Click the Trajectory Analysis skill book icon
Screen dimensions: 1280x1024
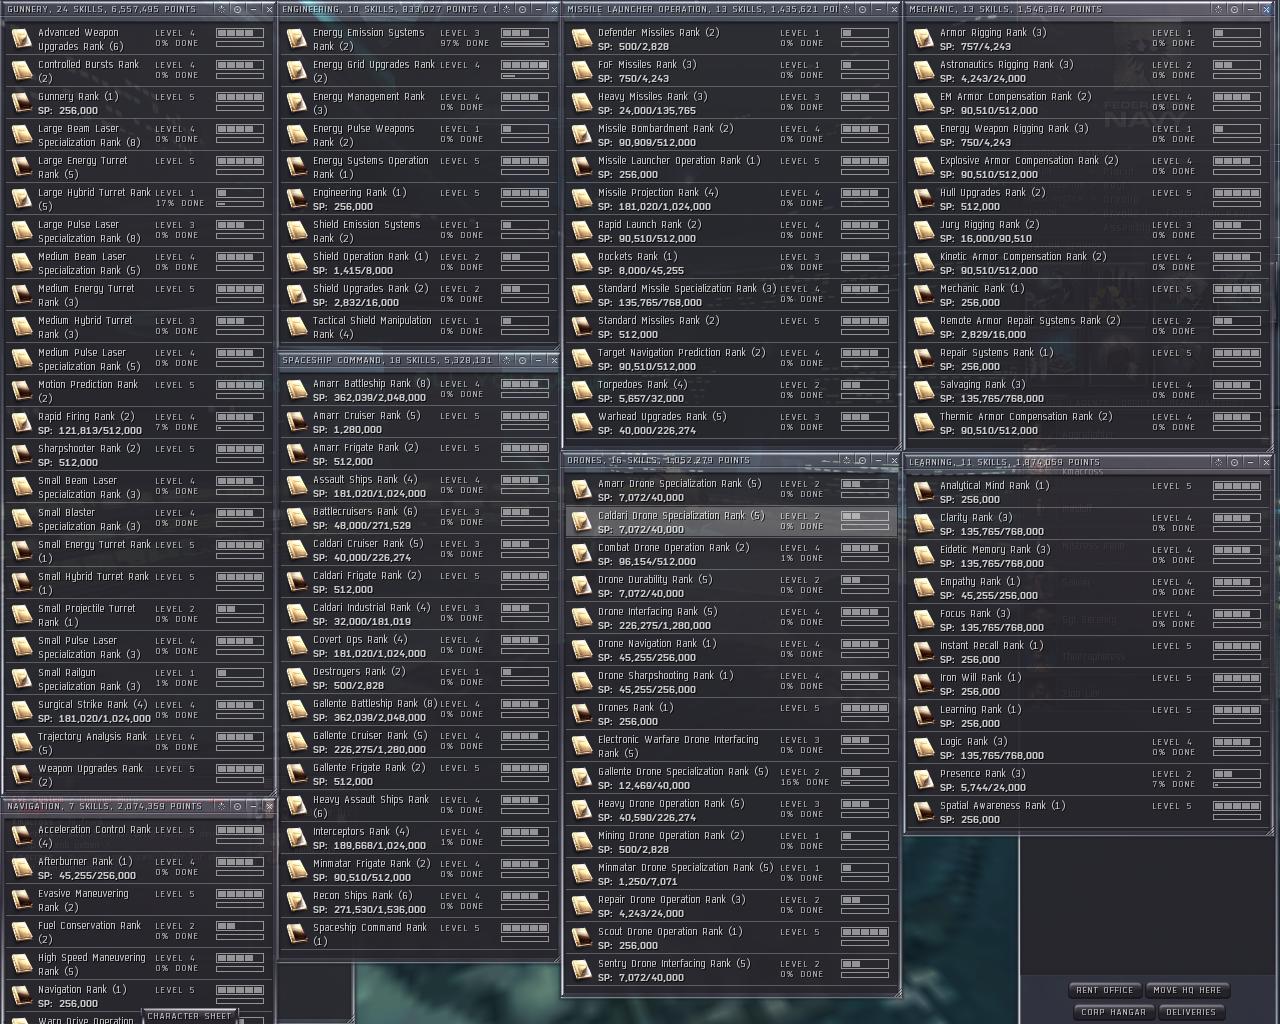click(x=21, y=743)
